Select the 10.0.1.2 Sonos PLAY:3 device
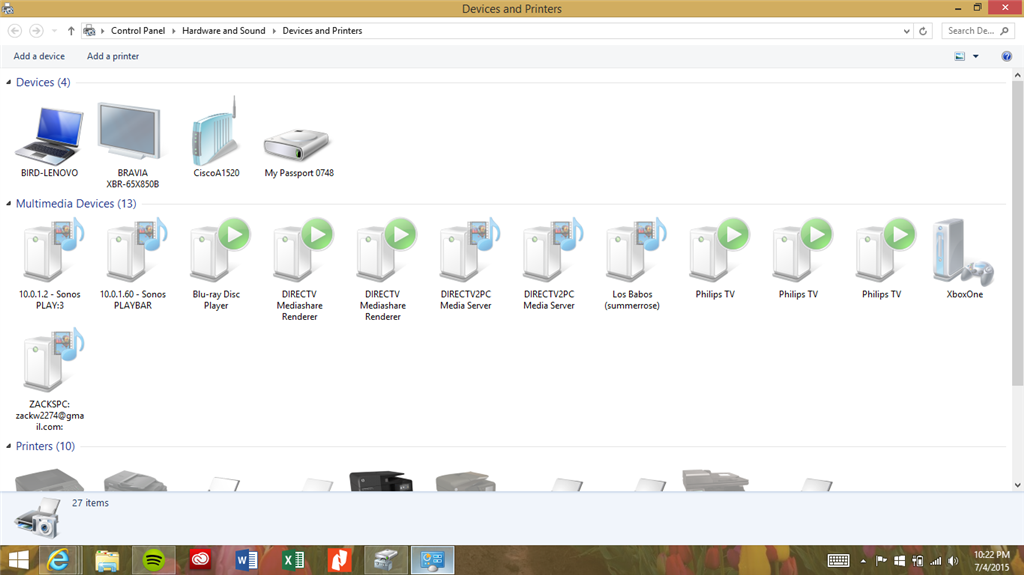Image resolution: width=1024 pixels, height=575 pixels. [50, 265]
